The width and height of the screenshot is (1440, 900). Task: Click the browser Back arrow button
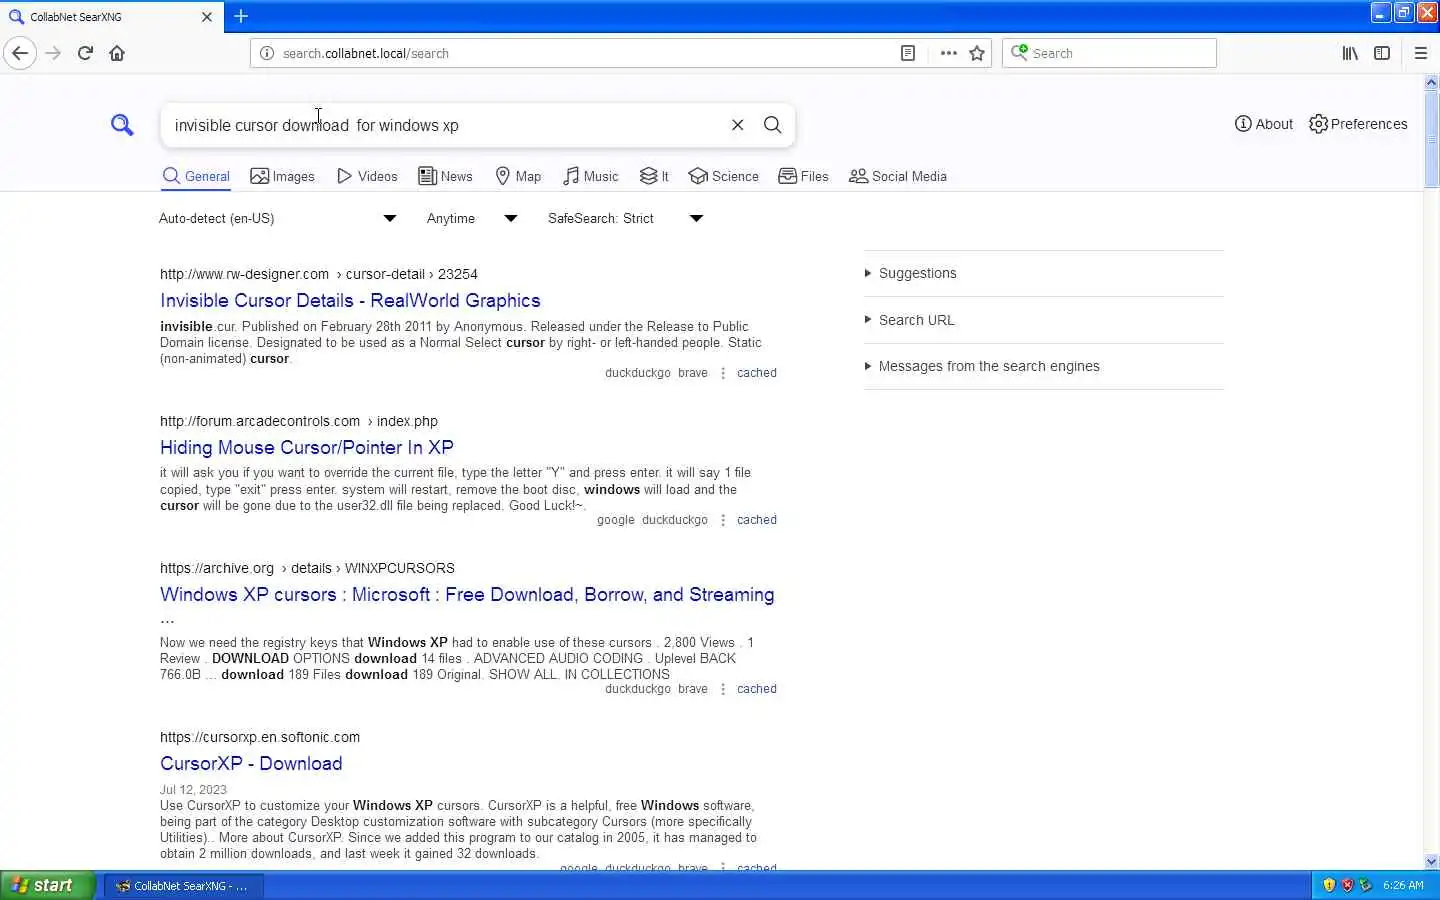point(20,53)
